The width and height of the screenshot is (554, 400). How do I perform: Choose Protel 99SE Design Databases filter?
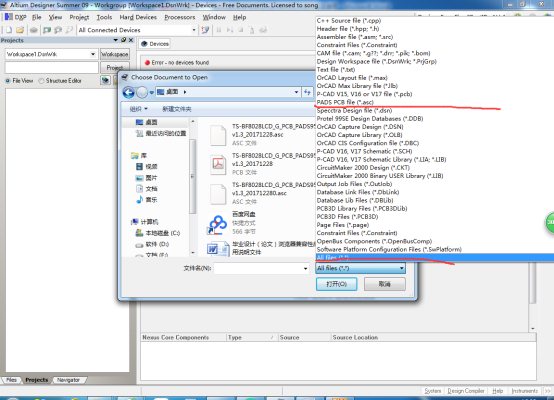click(370, 119)
